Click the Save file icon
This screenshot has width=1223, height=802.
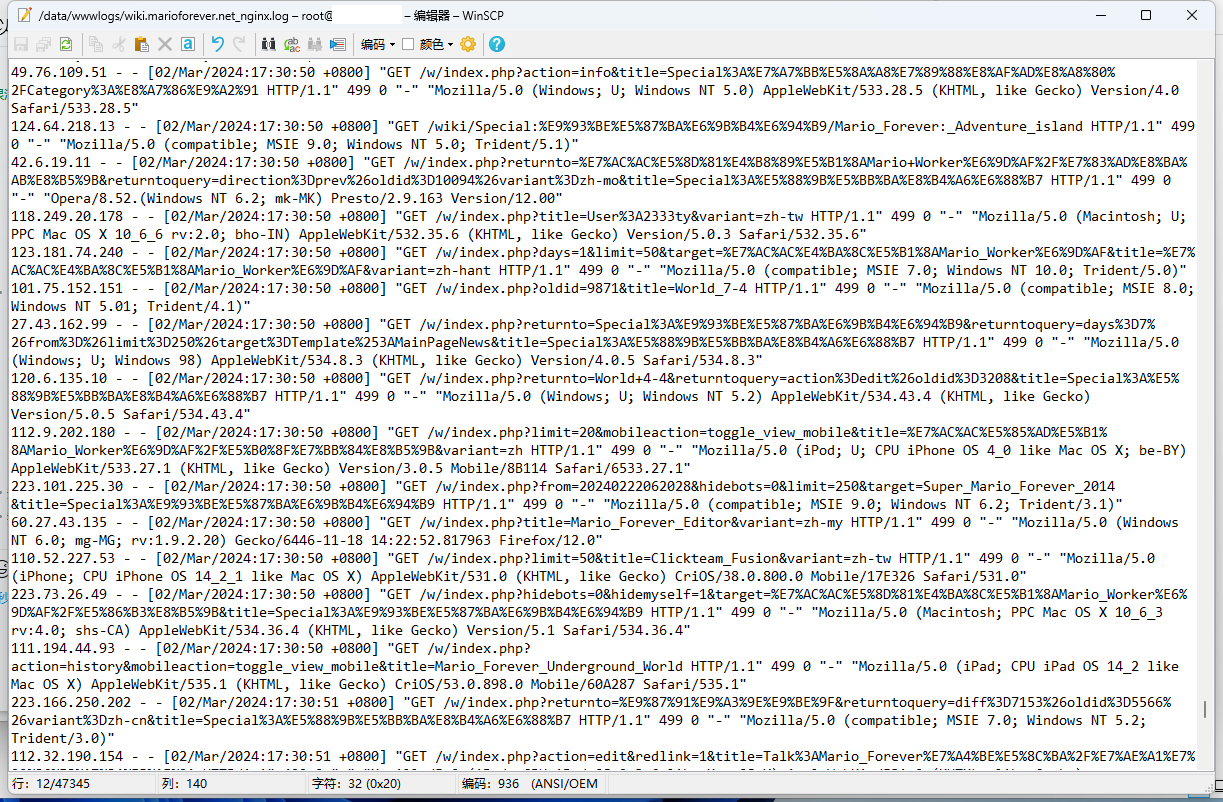(x=20, y=44)
